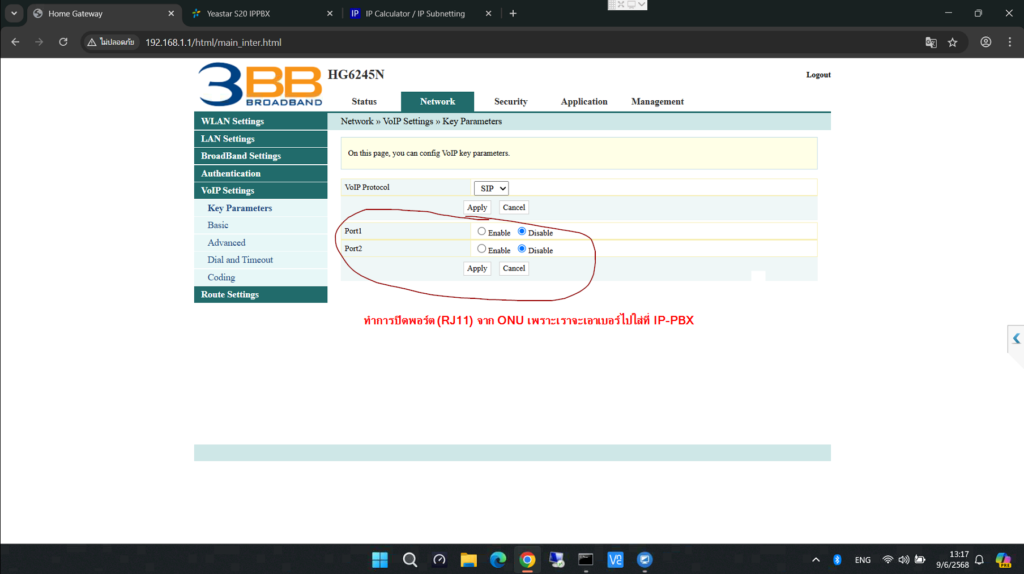Open Windows Start menu
1024x574 pixels.
pyautogui.click(x=380, y=560)
